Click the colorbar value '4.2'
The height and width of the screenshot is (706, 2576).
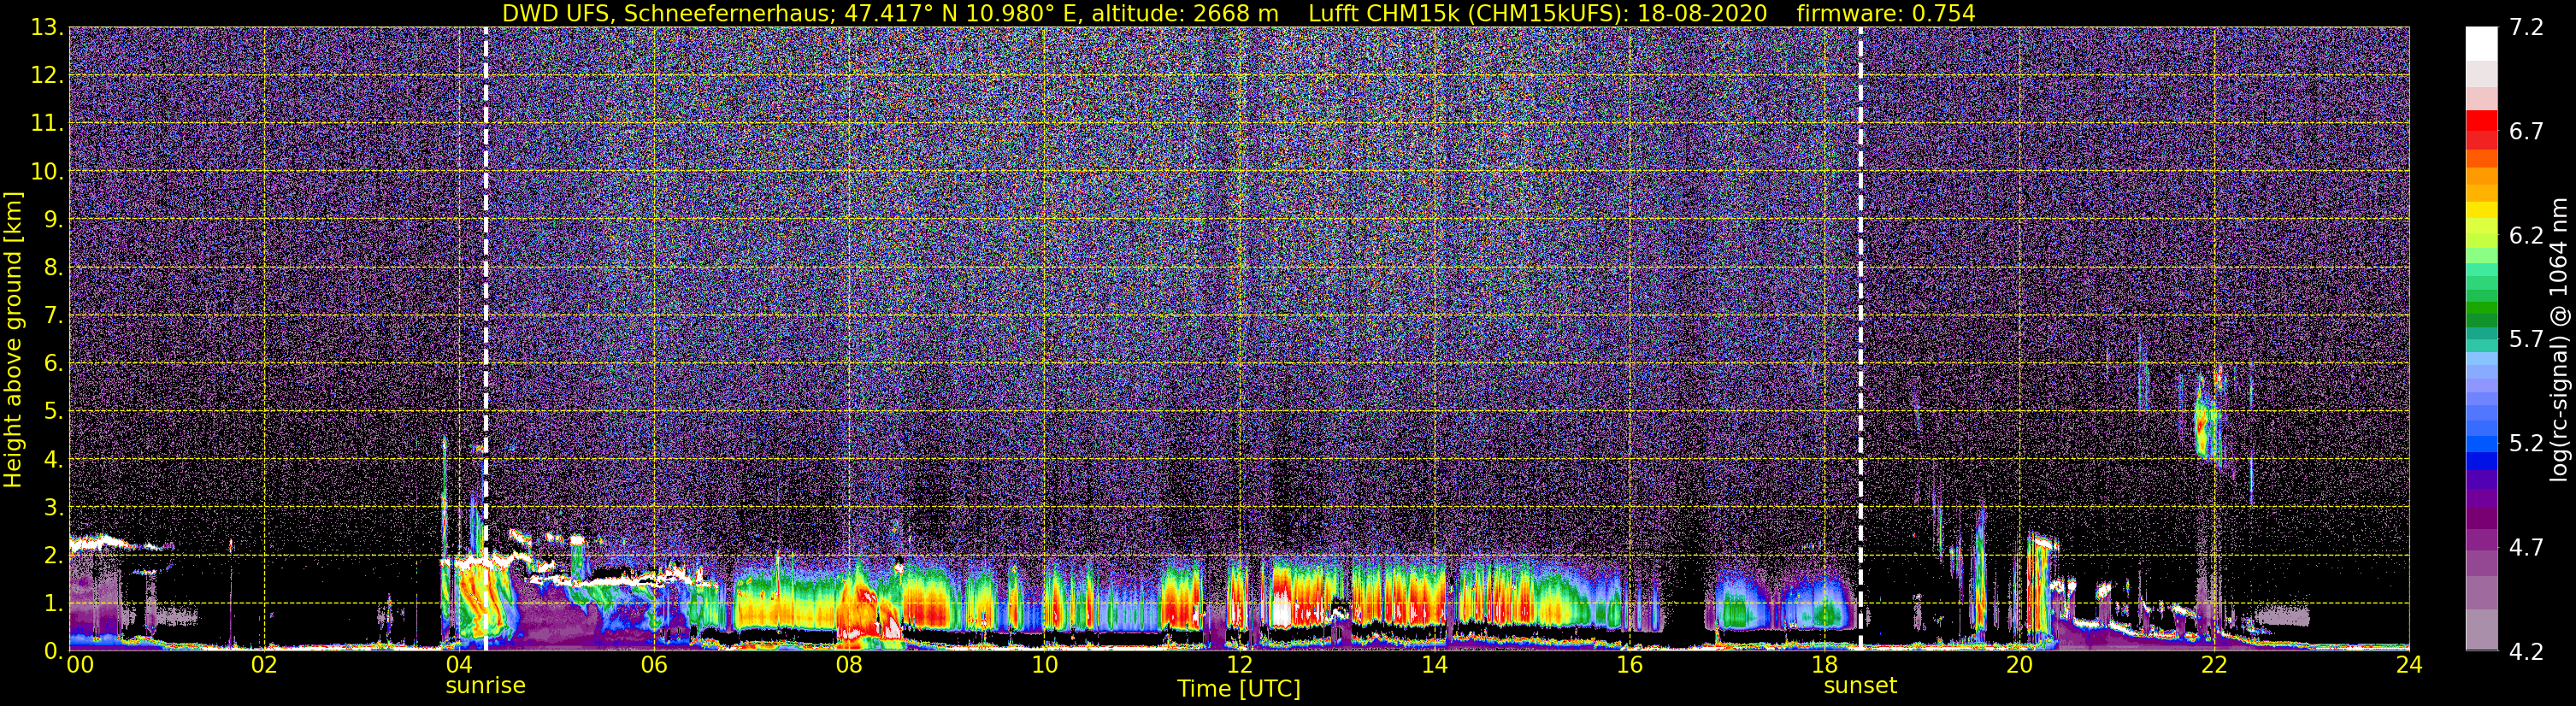pos(2526,652)
